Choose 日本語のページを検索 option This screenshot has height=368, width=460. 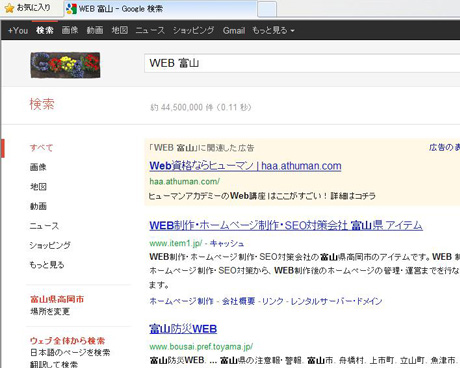[x=70, y=352]
